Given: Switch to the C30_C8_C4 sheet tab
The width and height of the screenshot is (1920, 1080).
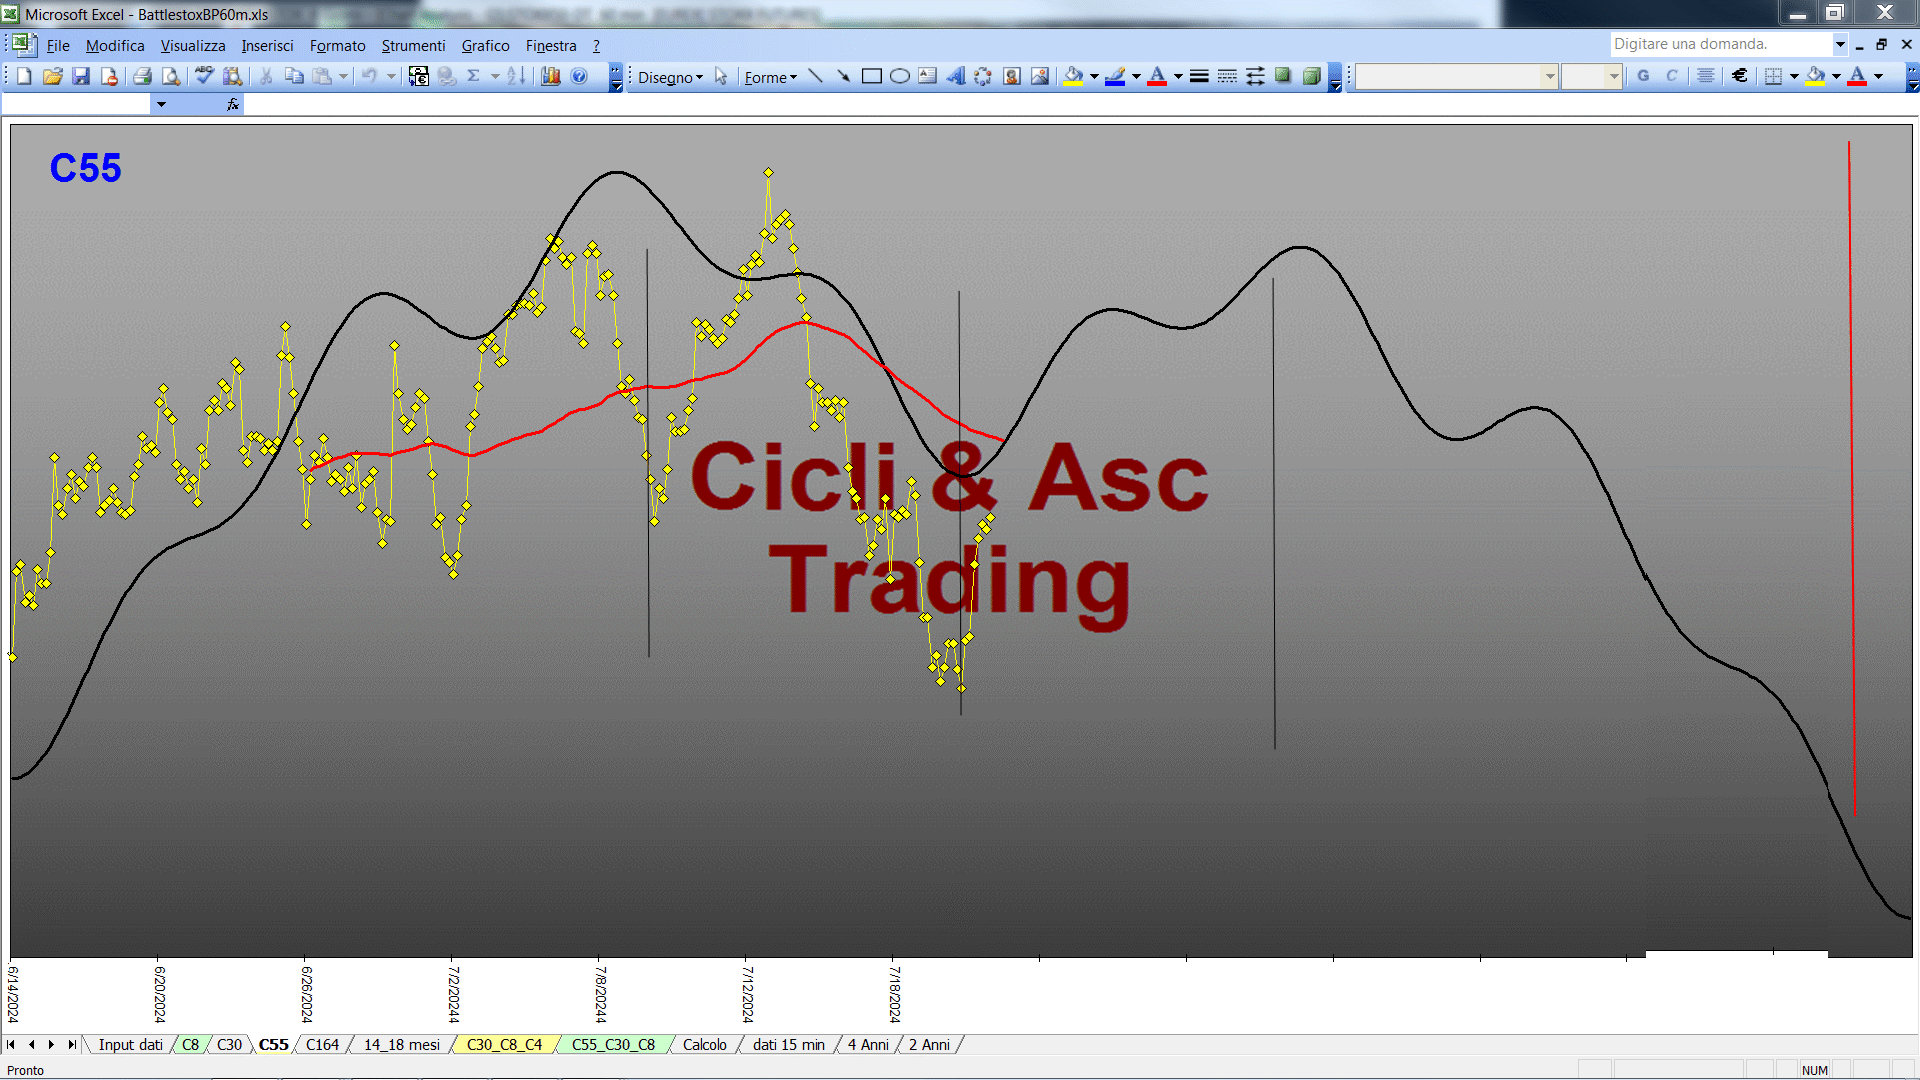Looking at the screenshot, I should pos(504,1044).
